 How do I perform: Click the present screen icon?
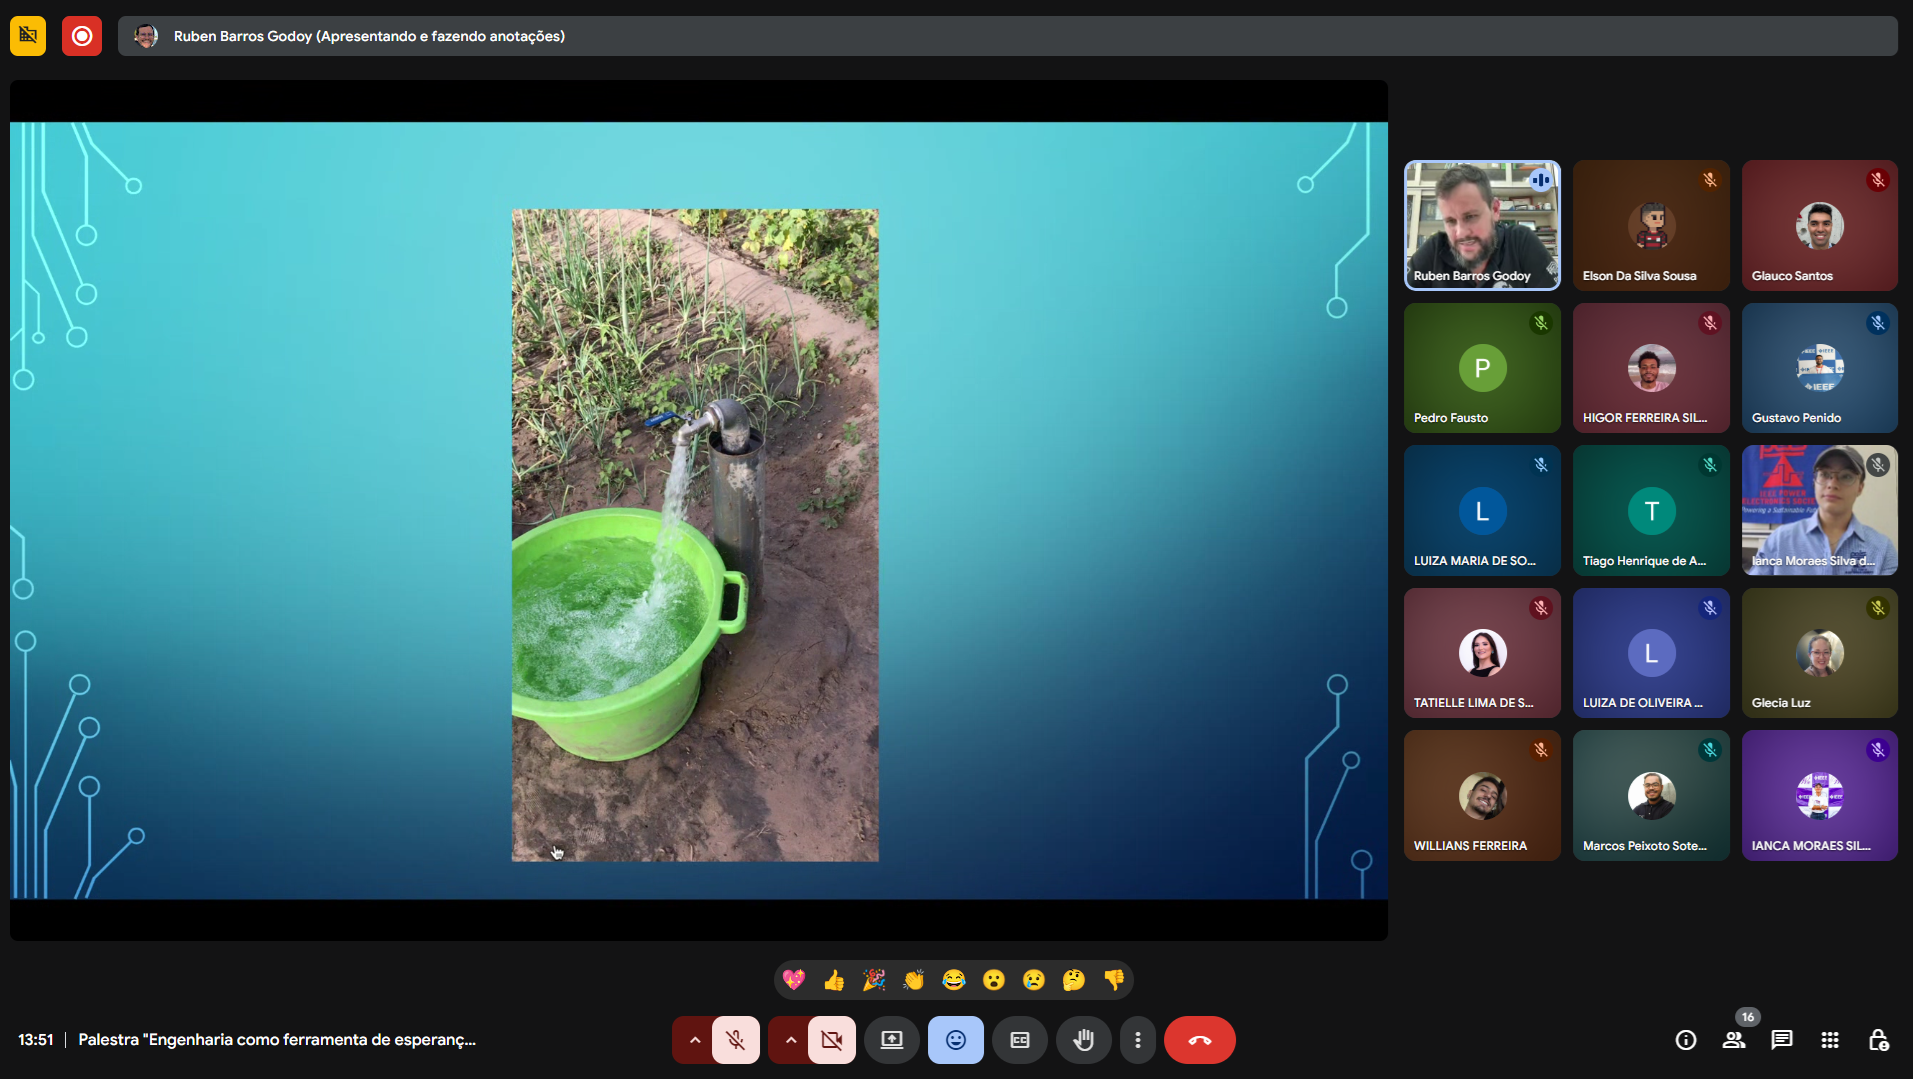coord(891,1040)
